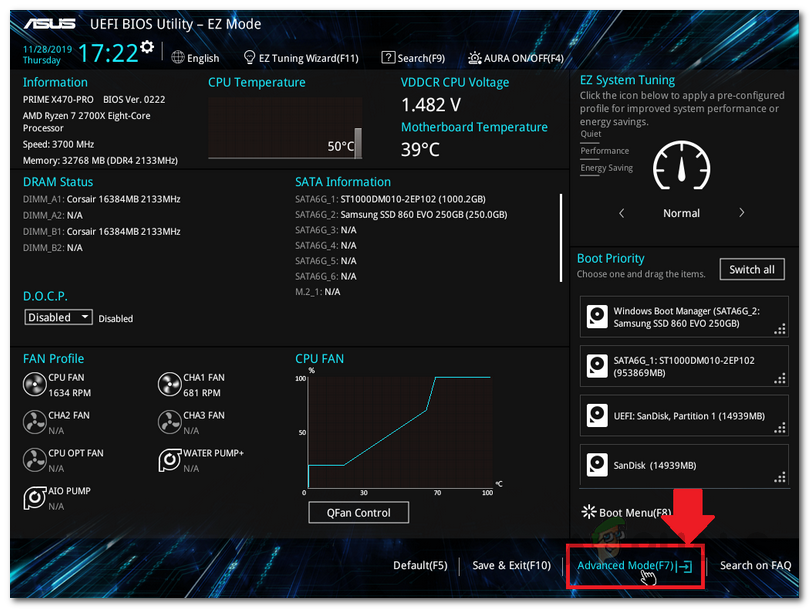The height and width of the screenshot is (609, 810).
Task: Click the AURA lighting icon
Action: pos(475,57)
